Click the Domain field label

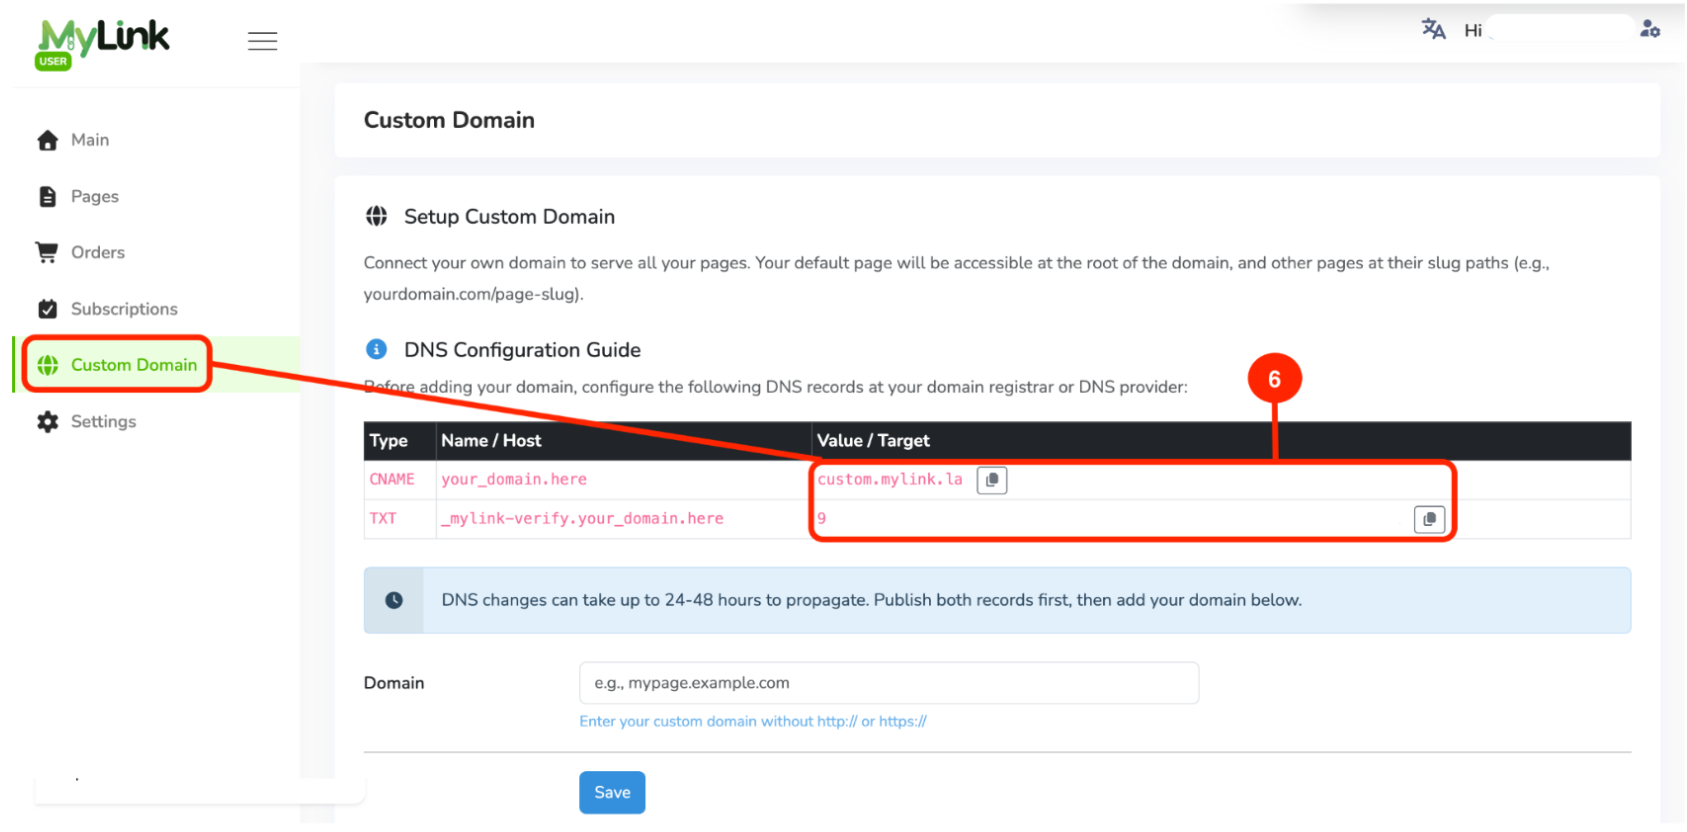pyautogui.click(x=394, y=683)
